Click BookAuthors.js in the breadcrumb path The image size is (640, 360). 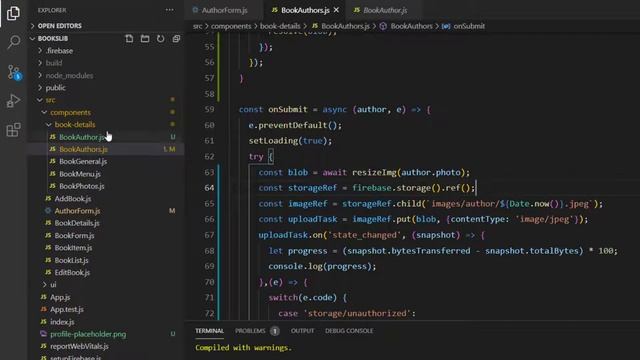(x=345, y=26)
